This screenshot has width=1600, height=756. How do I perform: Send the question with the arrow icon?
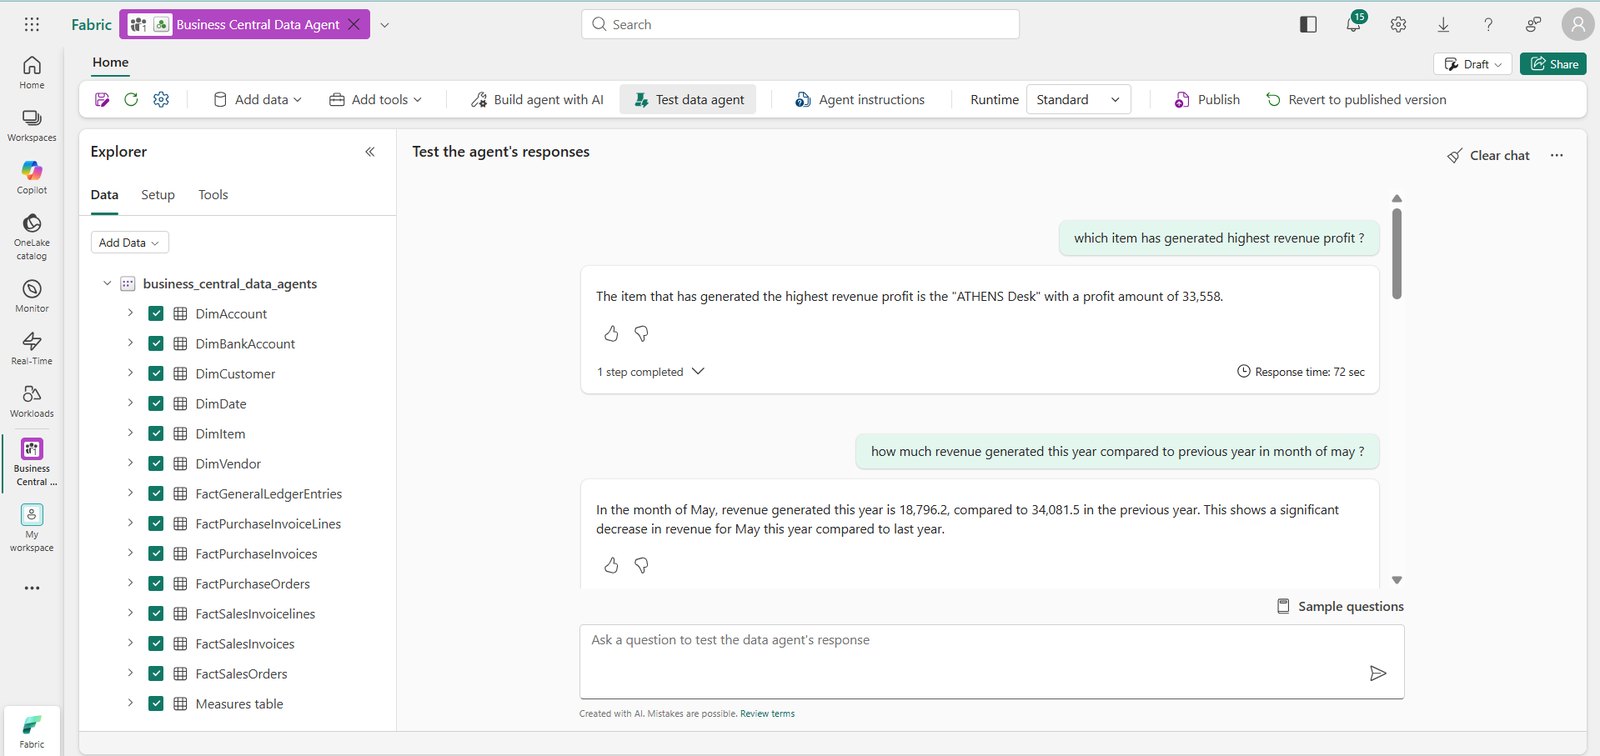pyautogui.click(x=1378, y=673)
